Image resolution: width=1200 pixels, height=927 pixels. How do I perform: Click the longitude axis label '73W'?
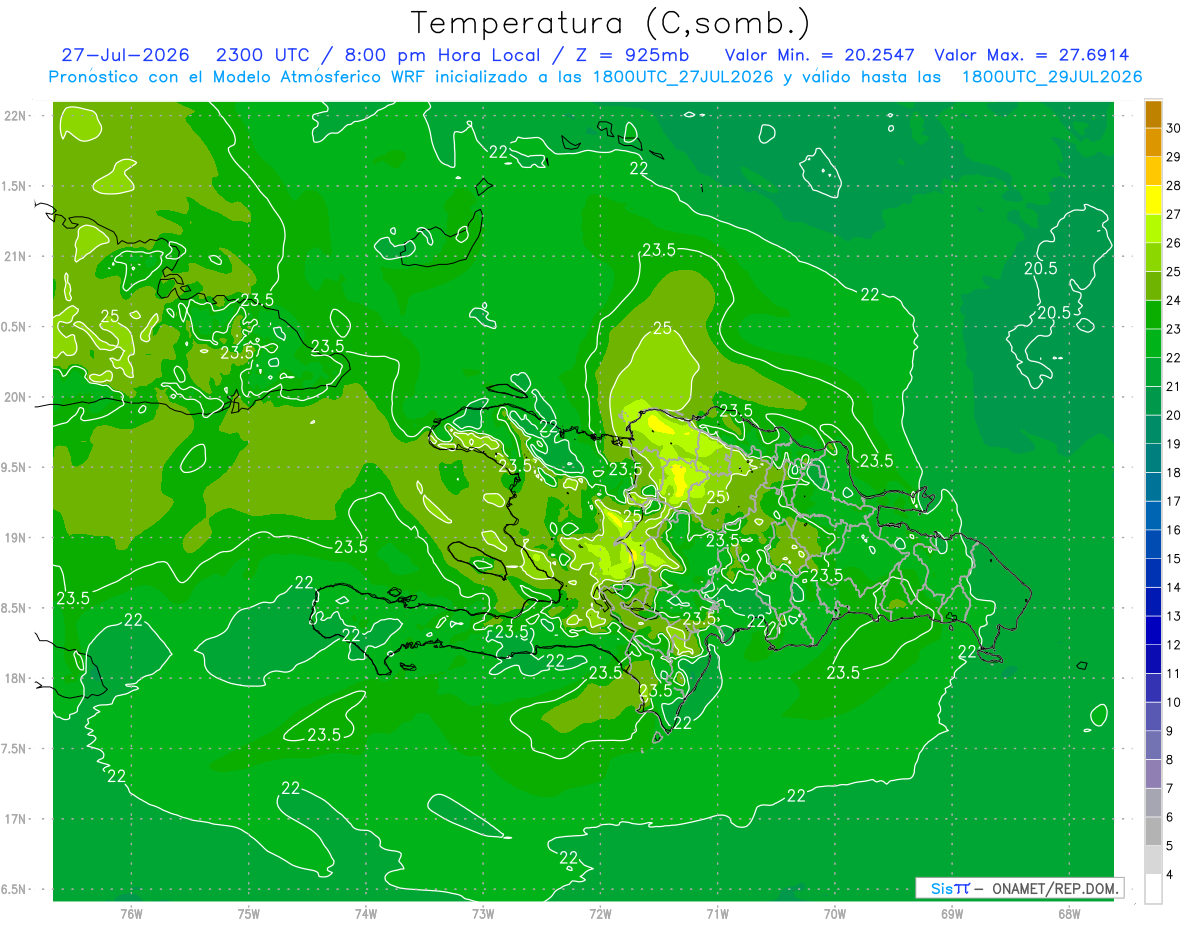[x=483, y=914]
